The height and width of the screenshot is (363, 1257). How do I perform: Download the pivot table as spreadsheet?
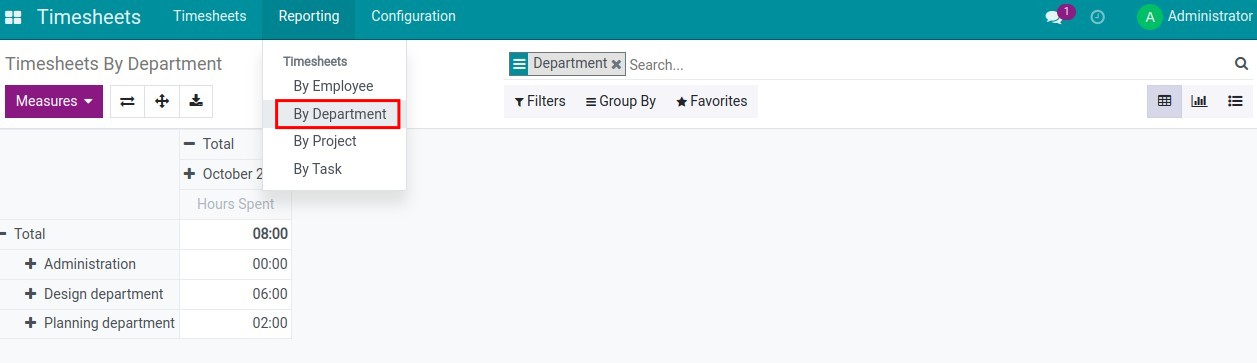pos(196,101)
